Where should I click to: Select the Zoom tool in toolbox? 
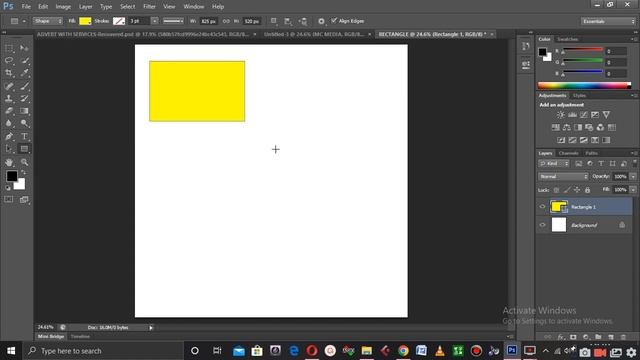coord(24,162)
